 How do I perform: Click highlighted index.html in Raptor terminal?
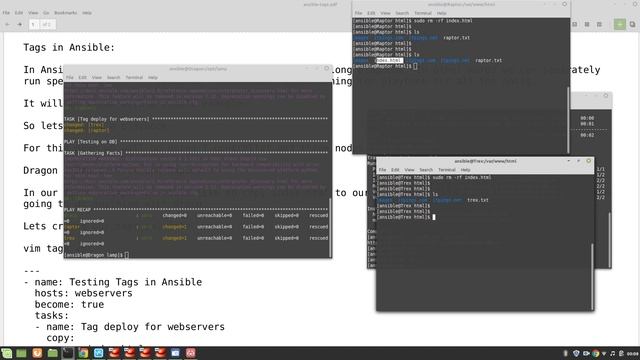pos(389,60)
